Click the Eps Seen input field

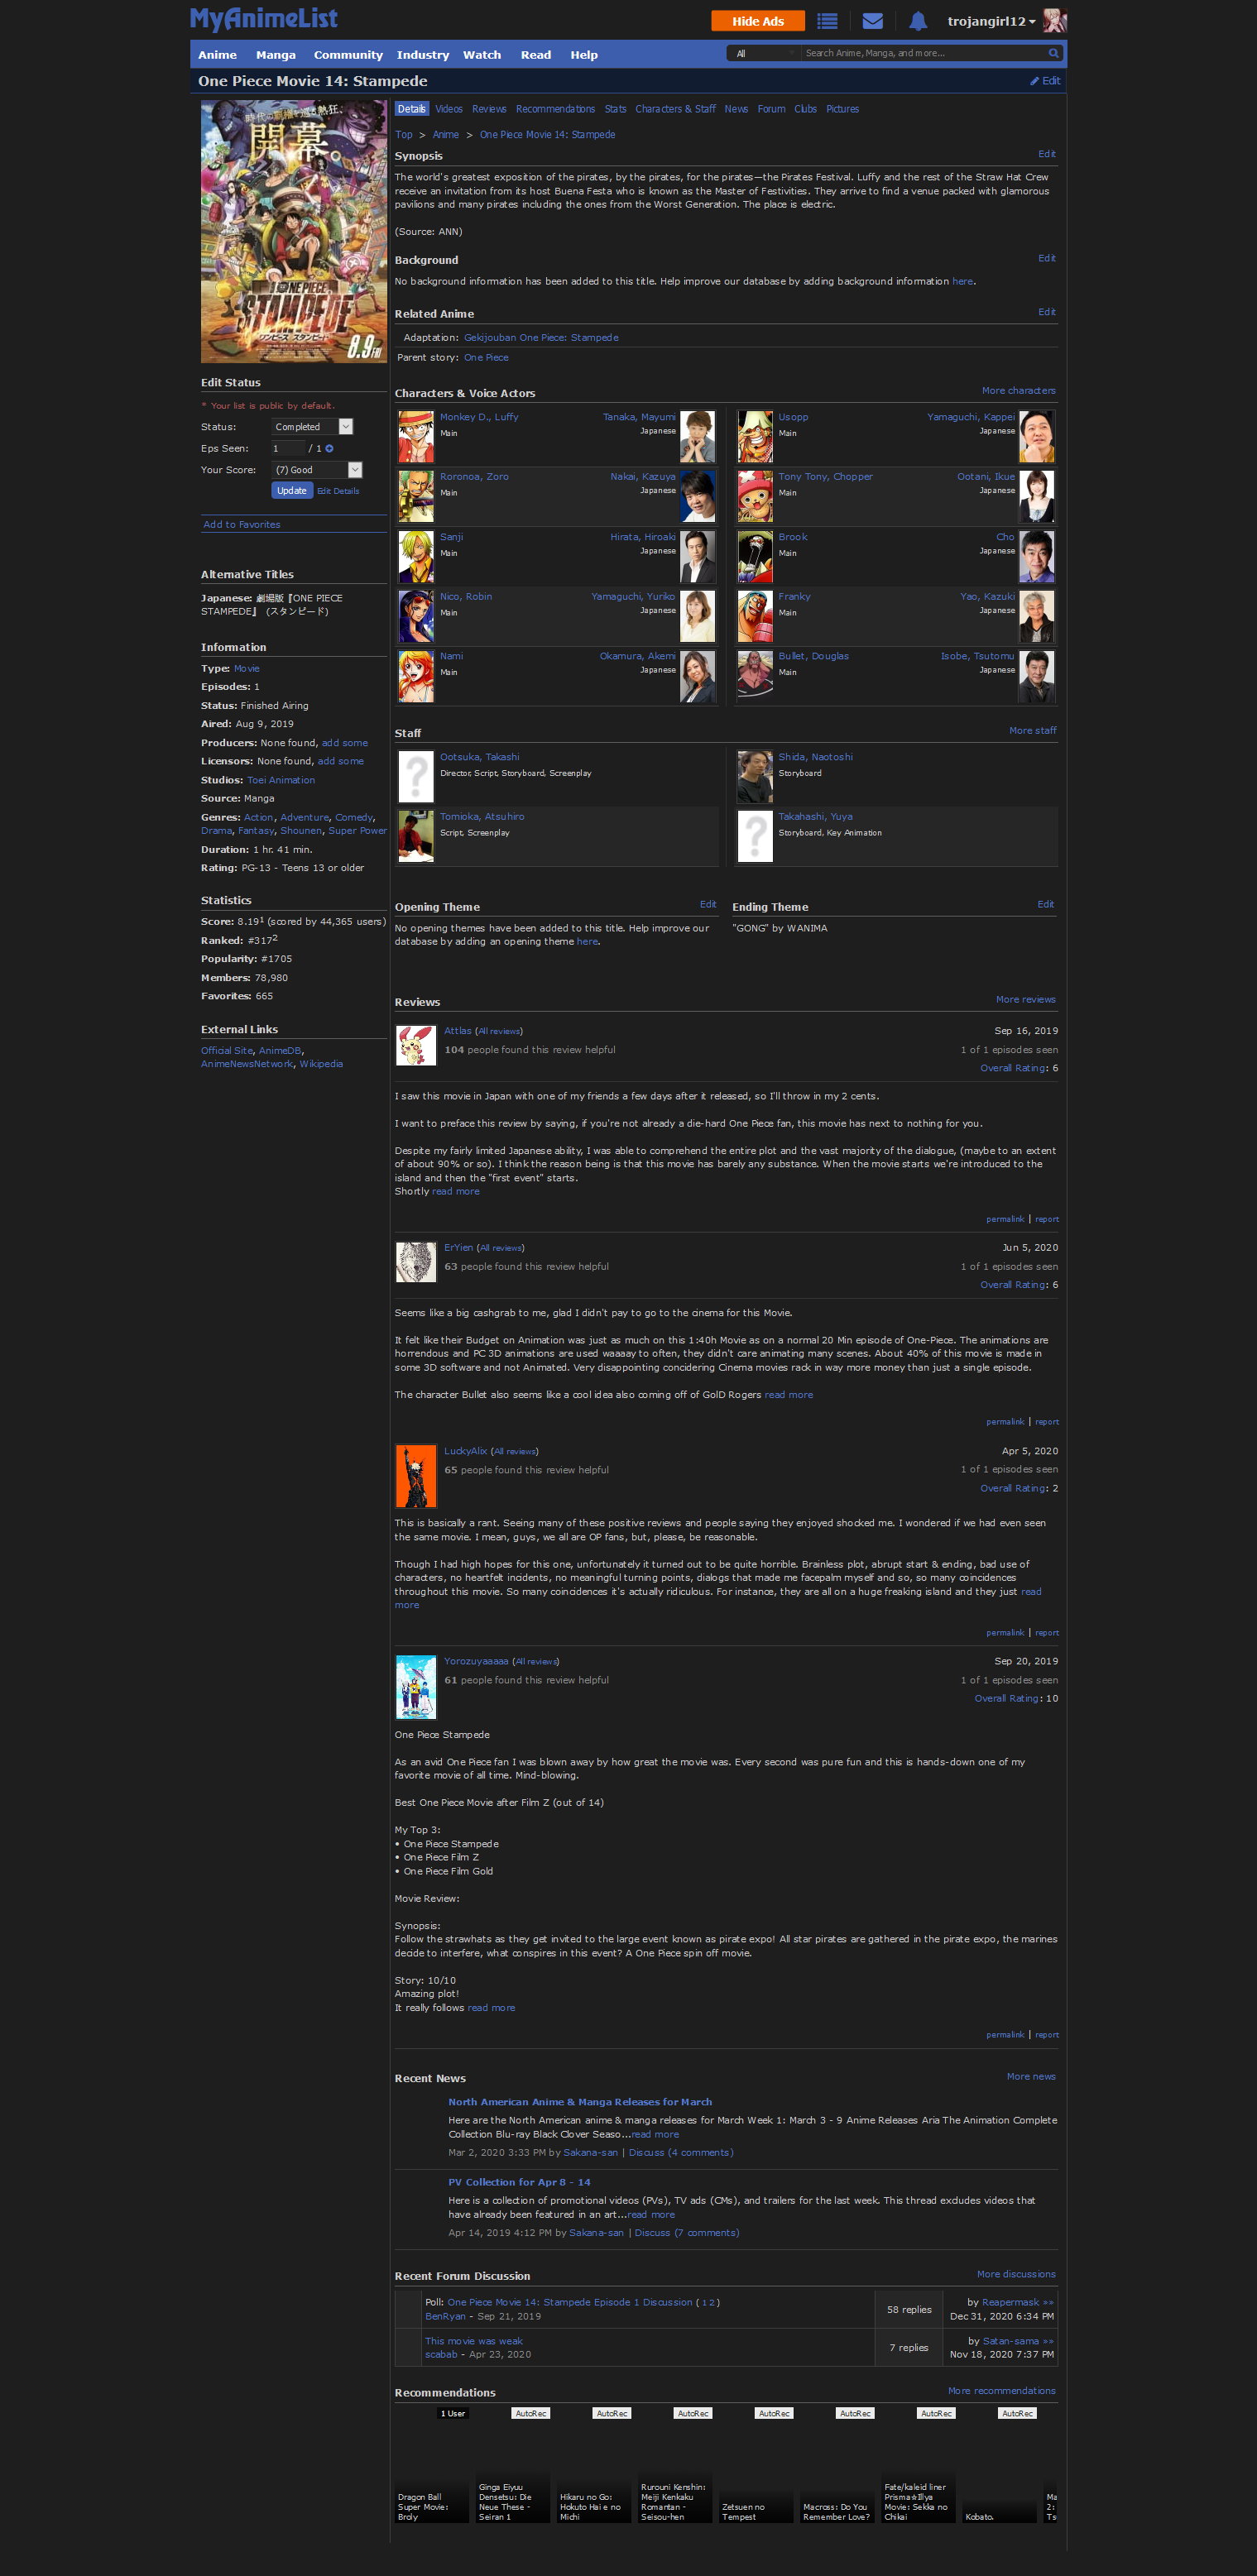(x=288, y=448)
